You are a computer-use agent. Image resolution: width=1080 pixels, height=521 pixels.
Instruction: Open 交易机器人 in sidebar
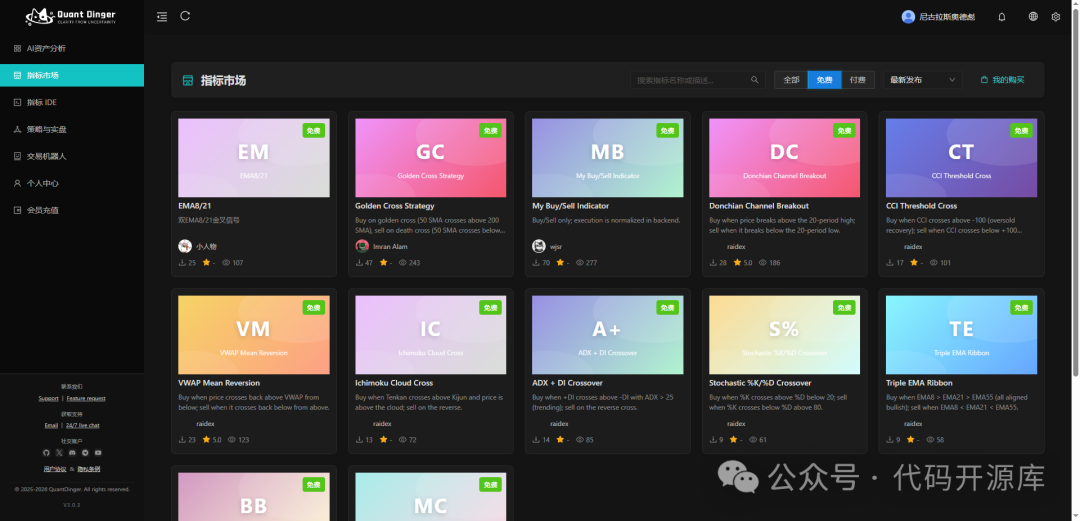[72, 156]
